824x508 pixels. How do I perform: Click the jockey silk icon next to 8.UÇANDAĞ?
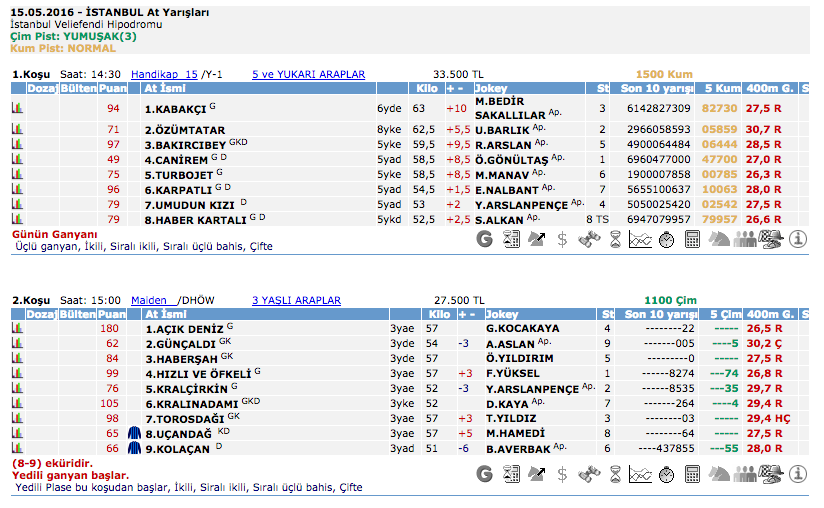[136, 434]
